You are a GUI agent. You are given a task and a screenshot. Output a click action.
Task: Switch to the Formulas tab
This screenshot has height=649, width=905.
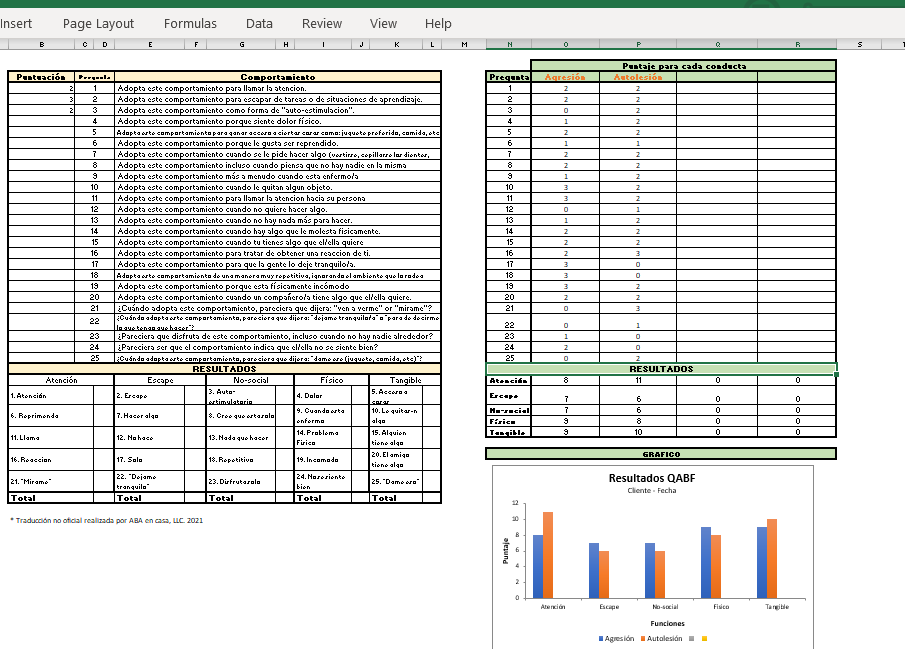tap(190, 23)
